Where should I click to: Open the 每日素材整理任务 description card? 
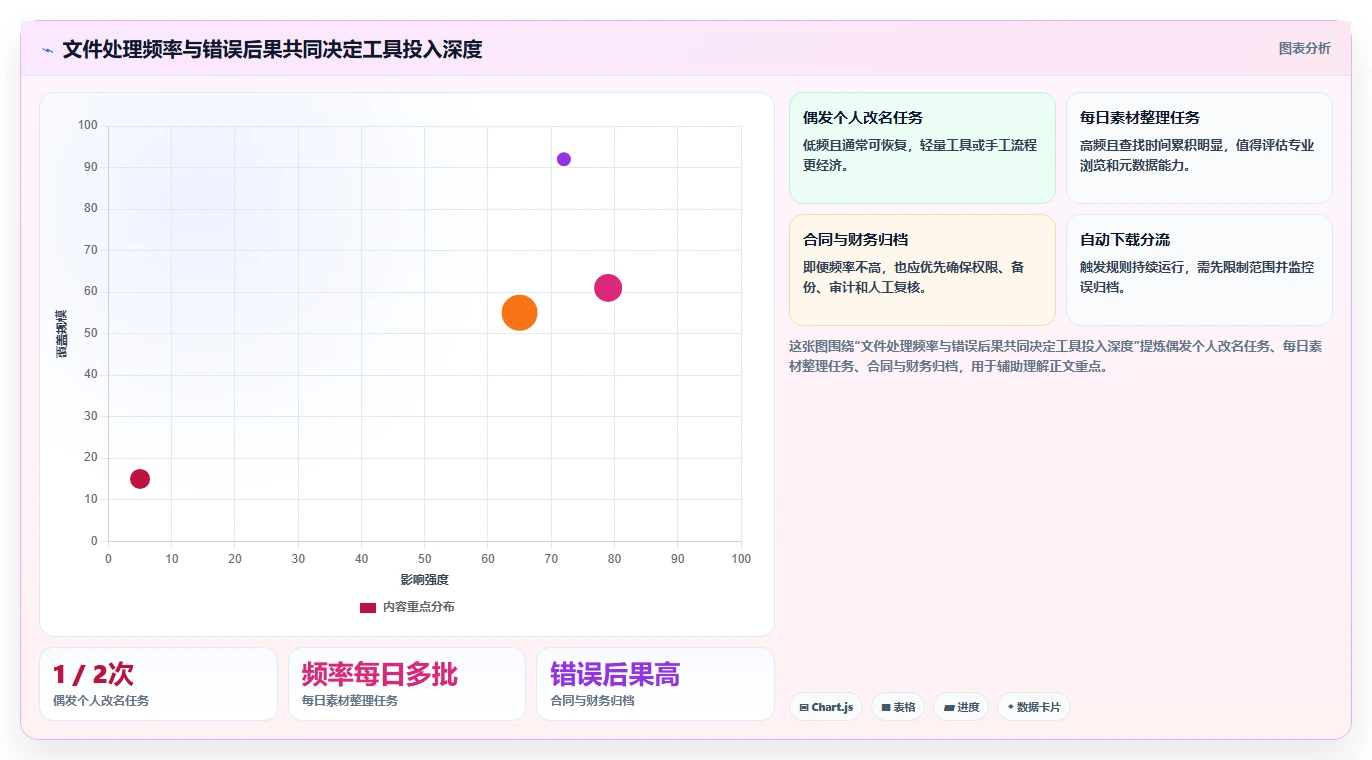pos(1199,148)
